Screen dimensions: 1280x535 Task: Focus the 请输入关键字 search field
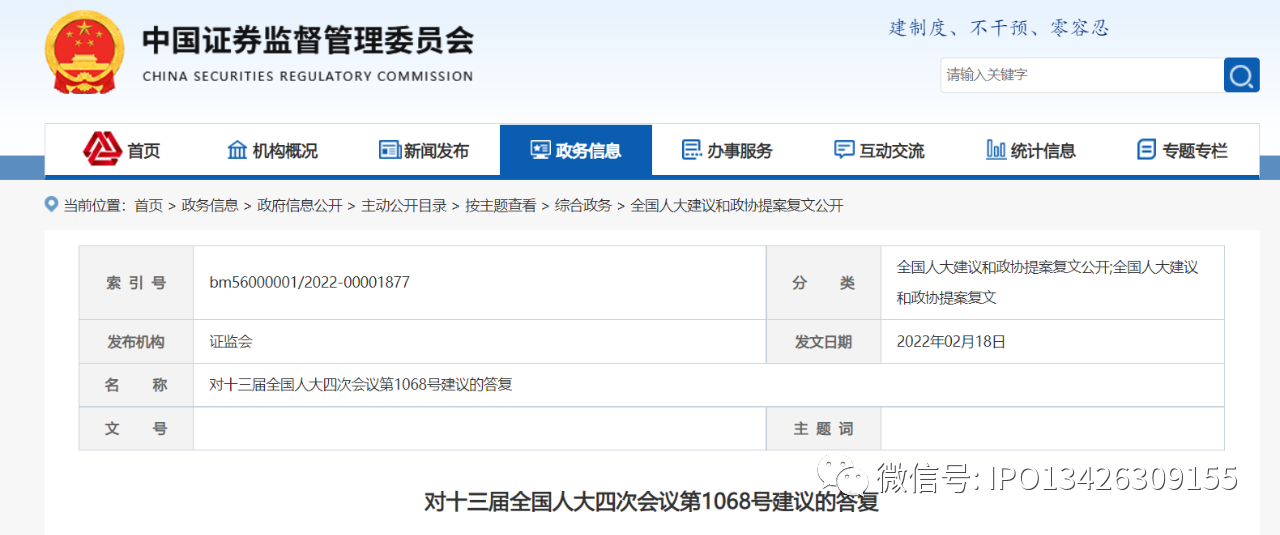click(1082, 75)
